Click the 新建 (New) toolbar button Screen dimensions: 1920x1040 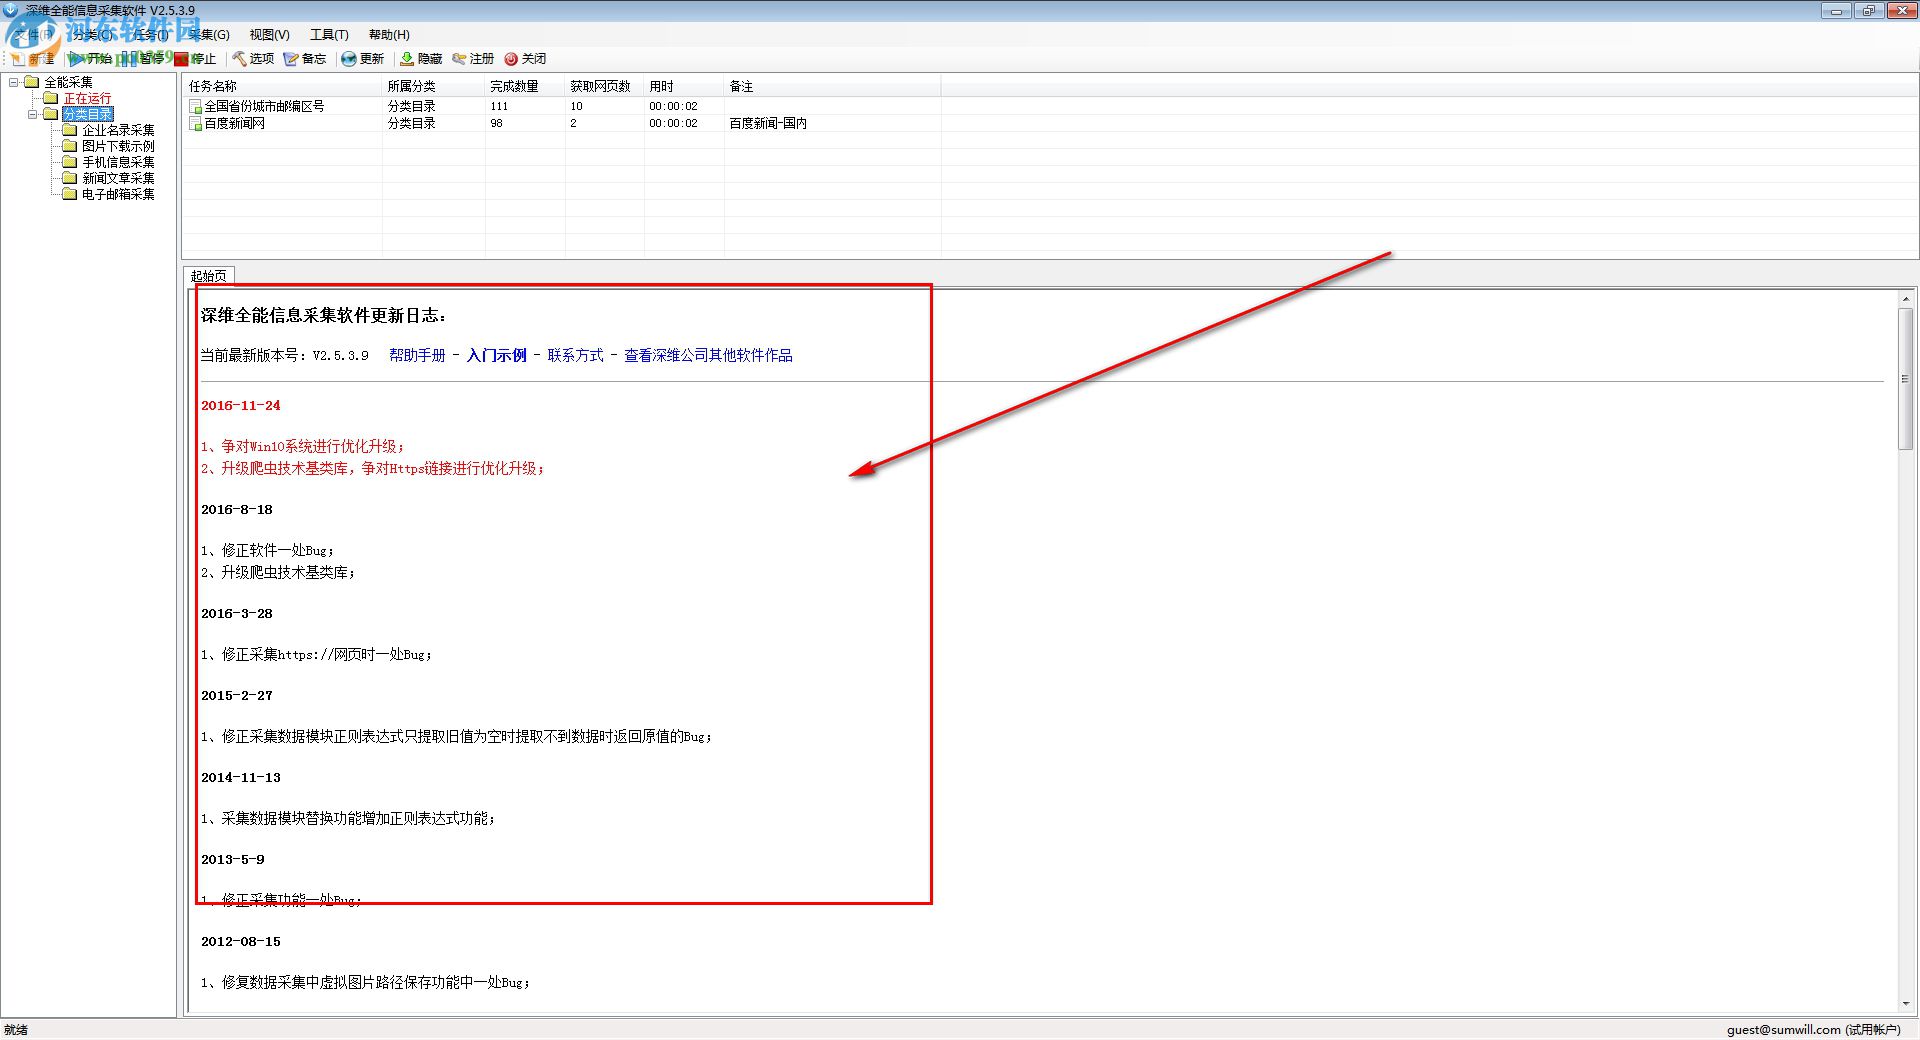[x=33, y=59]
